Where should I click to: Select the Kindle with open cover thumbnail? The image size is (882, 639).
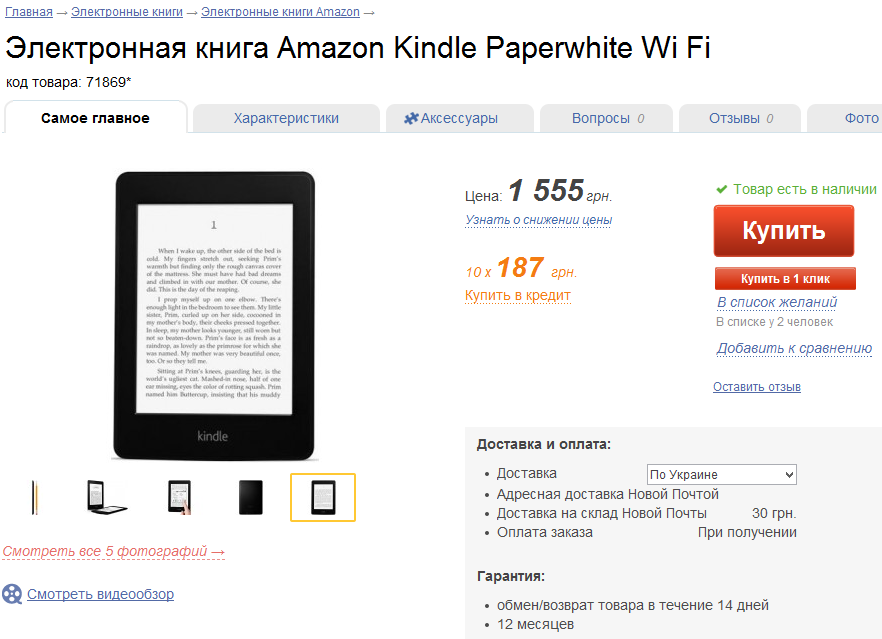pyautogui.click(x=106, y=497)
